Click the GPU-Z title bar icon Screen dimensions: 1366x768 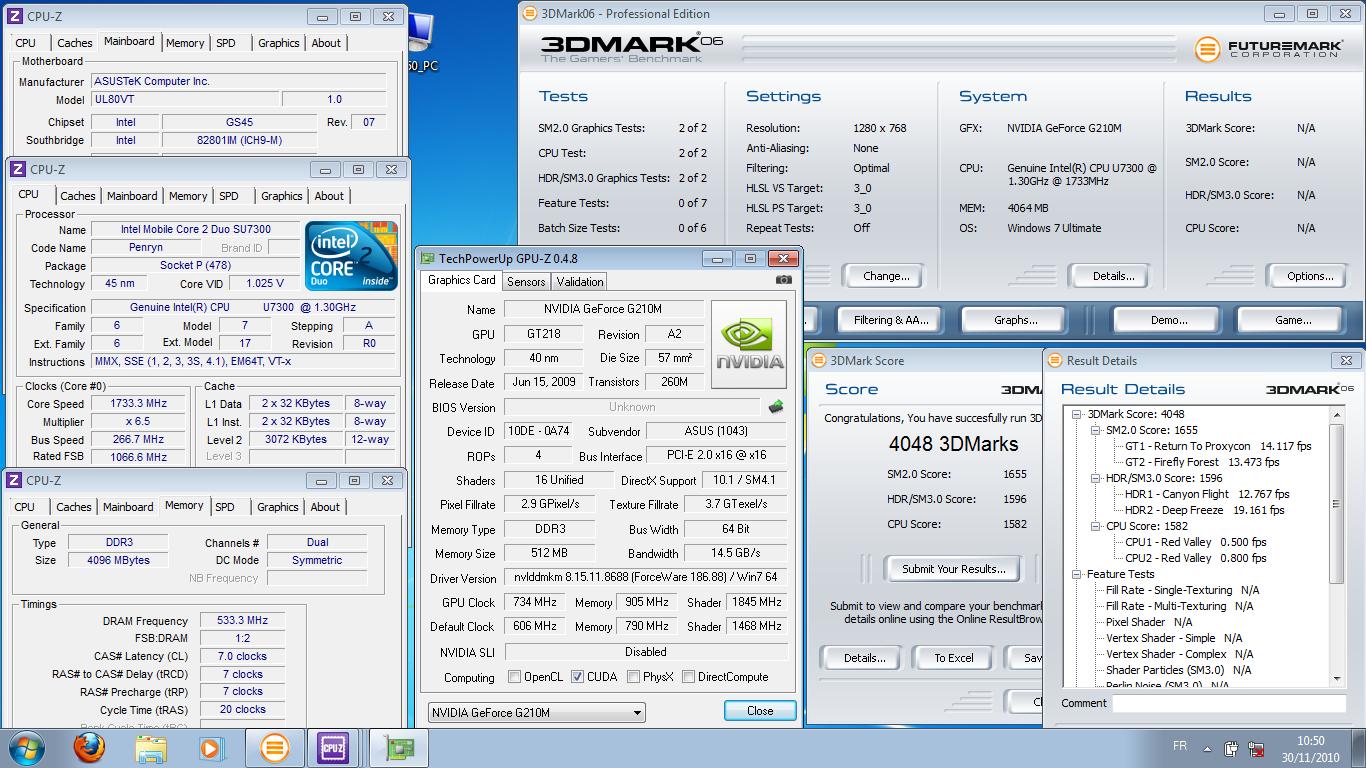point(428,258)
